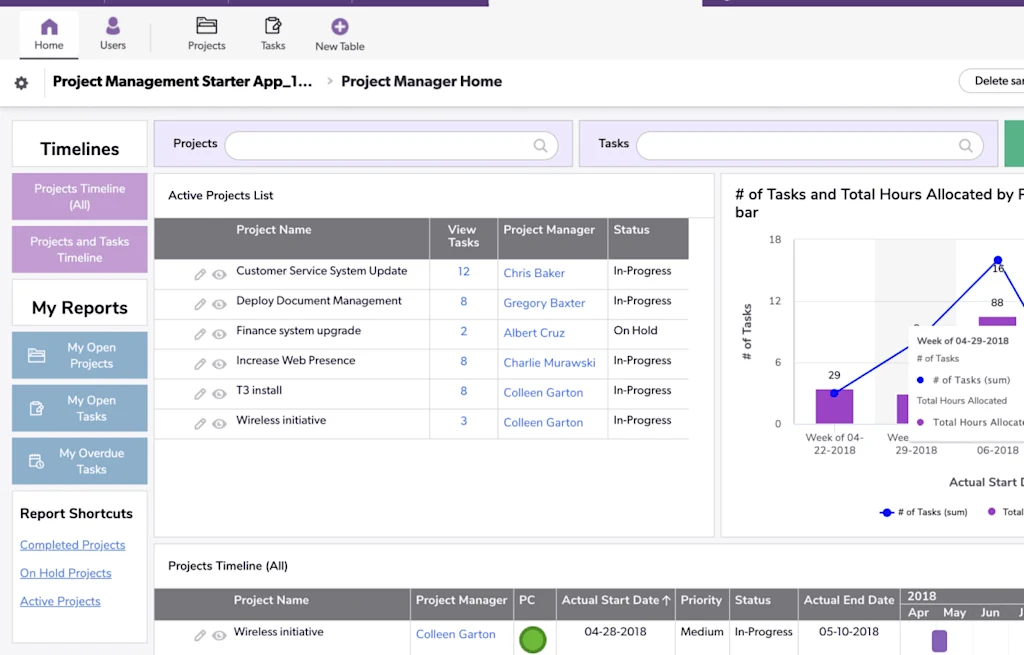Open 8 tasks for T3 install
The image size is (1024, 655).
coord(464,391)
